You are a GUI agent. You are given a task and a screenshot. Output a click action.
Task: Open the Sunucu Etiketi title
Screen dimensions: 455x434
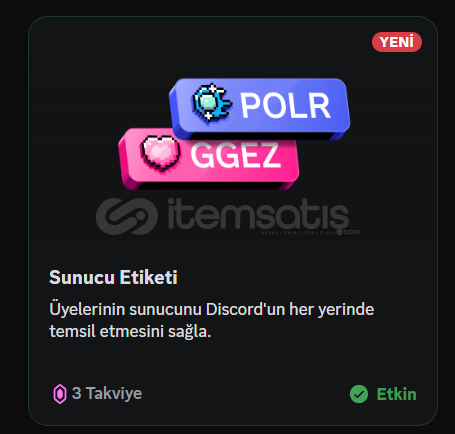click(113, 277)
